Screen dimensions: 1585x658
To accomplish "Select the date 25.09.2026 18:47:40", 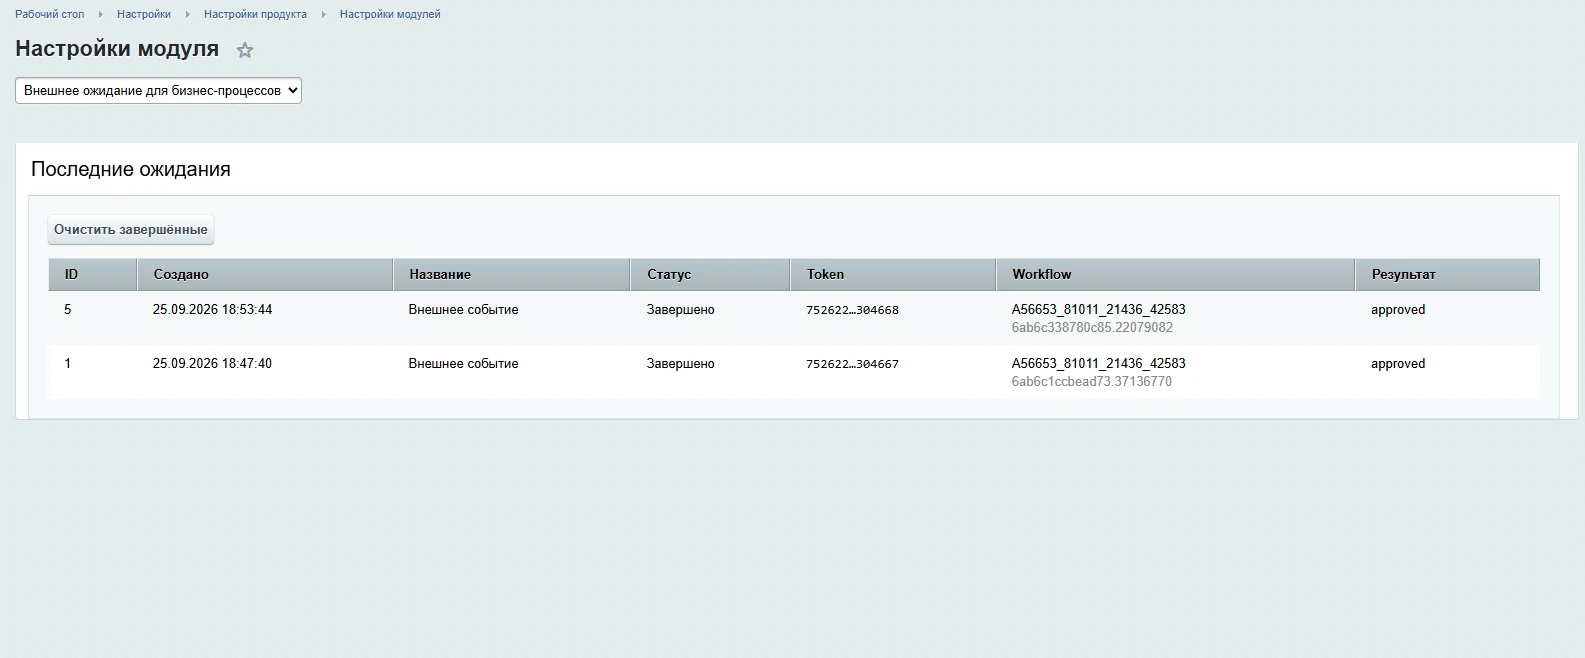I will pyautogui.click(x=212, y=364).
